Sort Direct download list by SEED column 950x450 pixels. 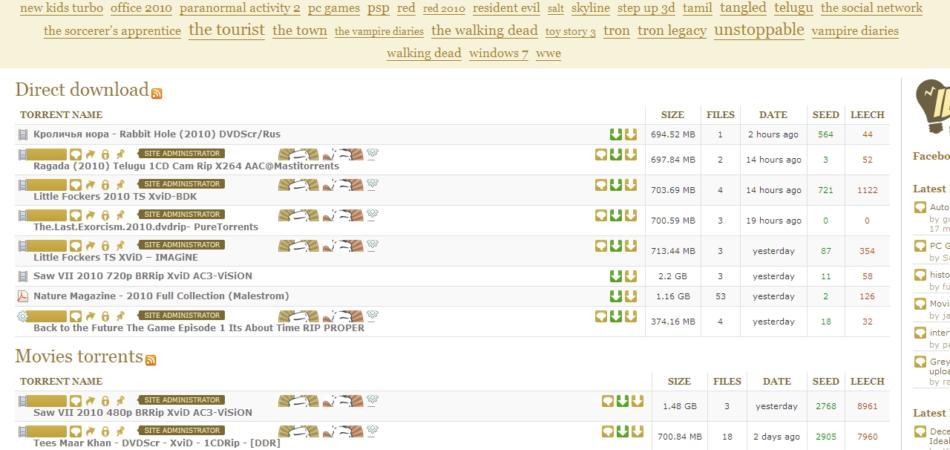tap(826, 114)
